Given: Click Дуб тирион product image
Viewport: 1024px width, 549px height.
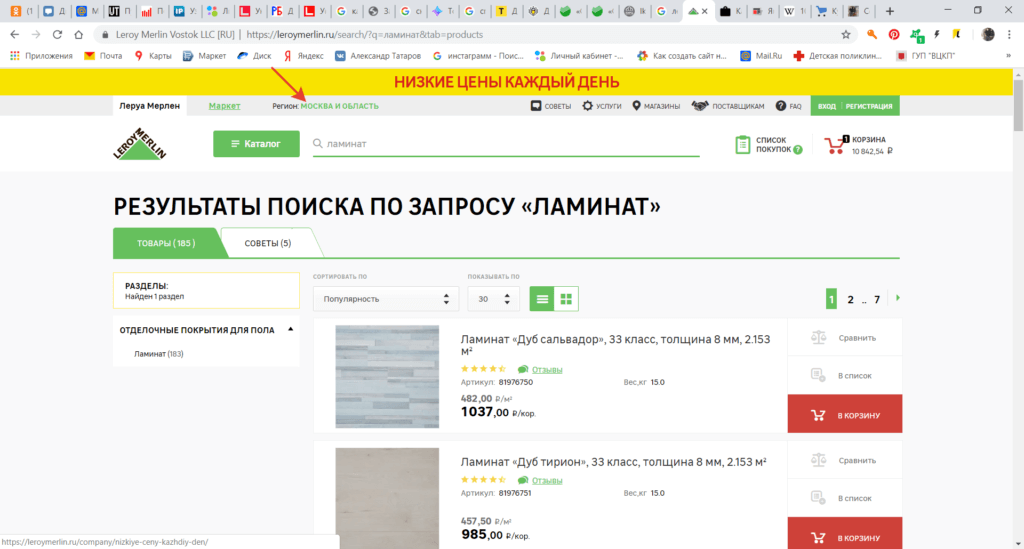Looking at the screenshot, I should [x=387, y=498].
